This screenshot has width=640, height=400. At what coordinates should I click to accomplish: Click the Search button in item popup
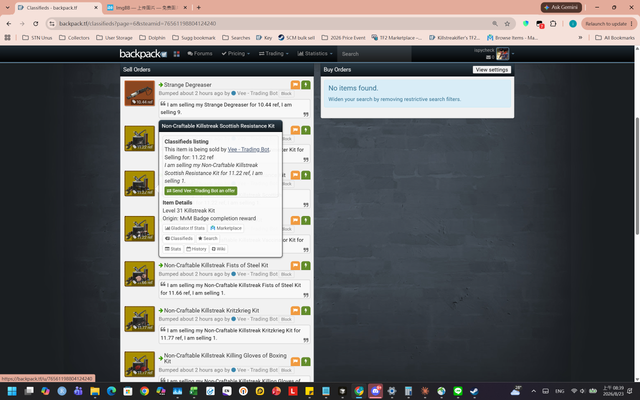click(208, 238)
